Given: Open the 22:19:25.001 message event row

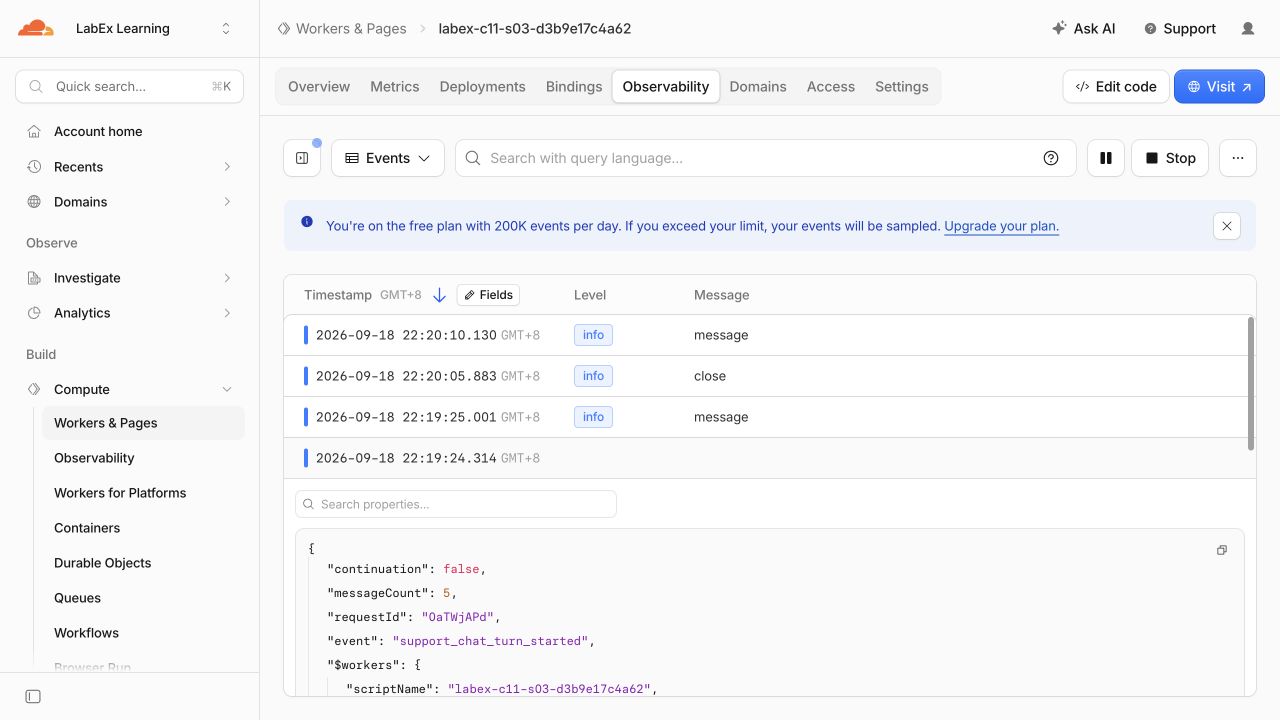Looking at the screenshot, I should tap(766, 417).
